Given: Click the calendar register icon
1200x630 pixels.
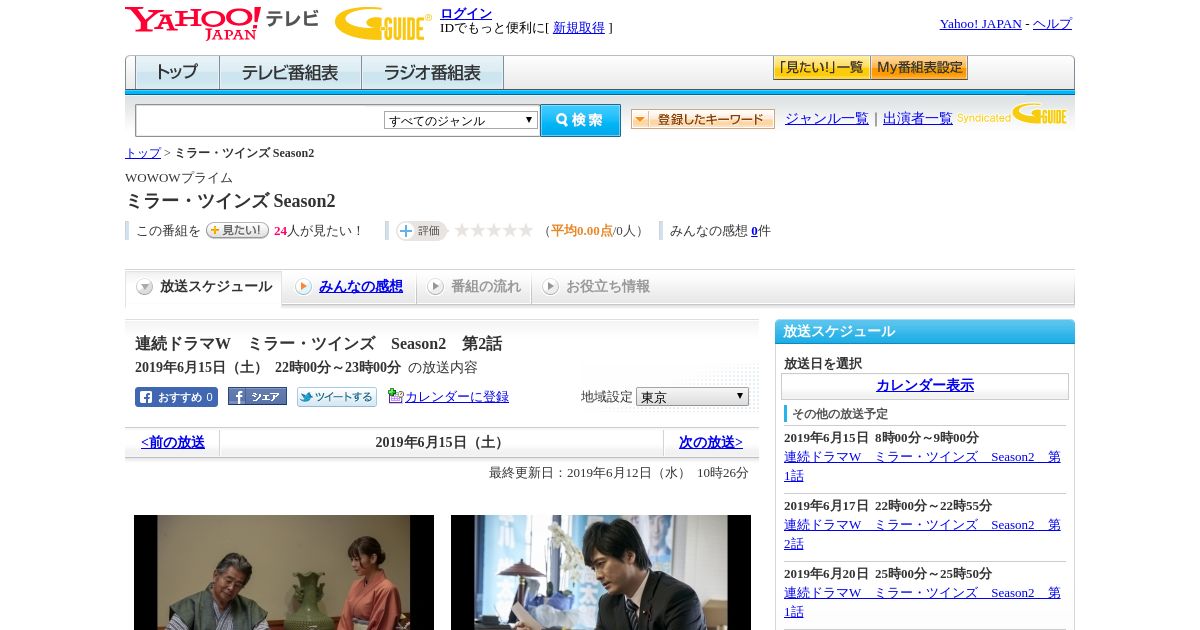Looking at the screenshot, I should [395, 396].
